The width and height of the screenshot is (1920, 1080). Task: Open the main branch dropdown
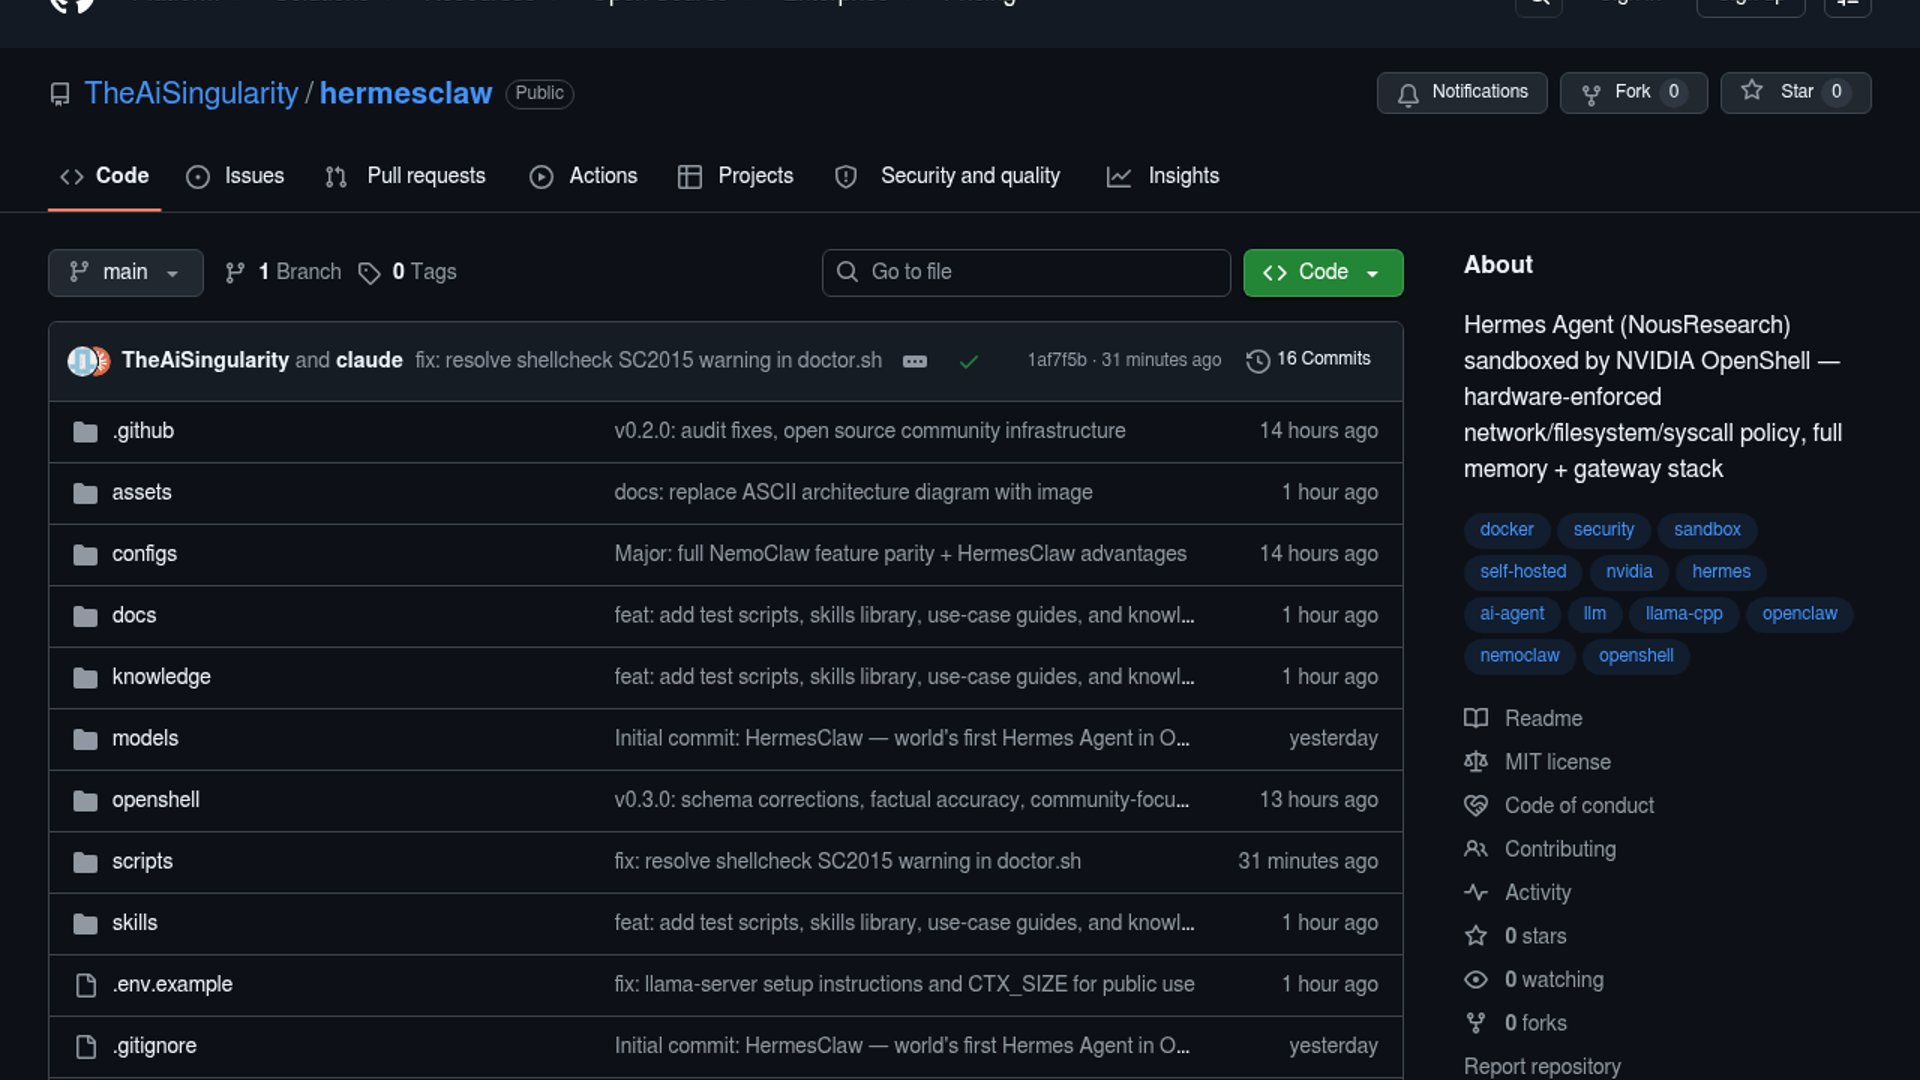click(x=125, y=272)
